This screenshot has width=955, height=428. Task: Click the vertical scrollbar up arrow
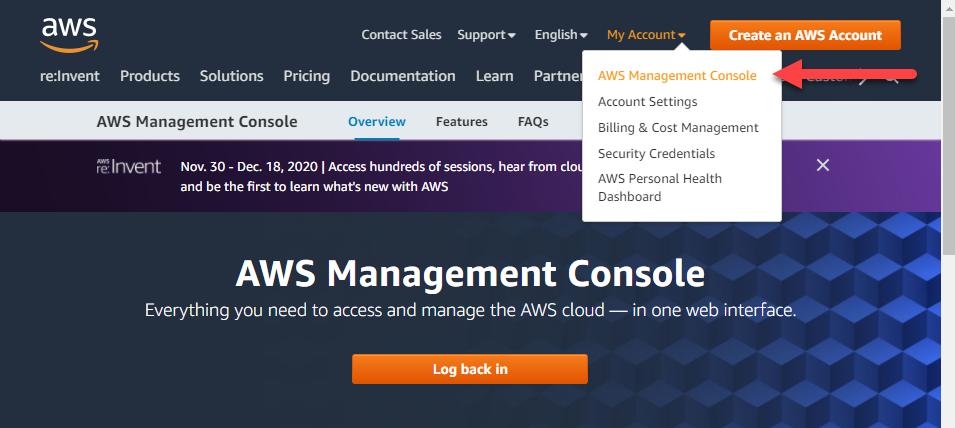point(947,8)
